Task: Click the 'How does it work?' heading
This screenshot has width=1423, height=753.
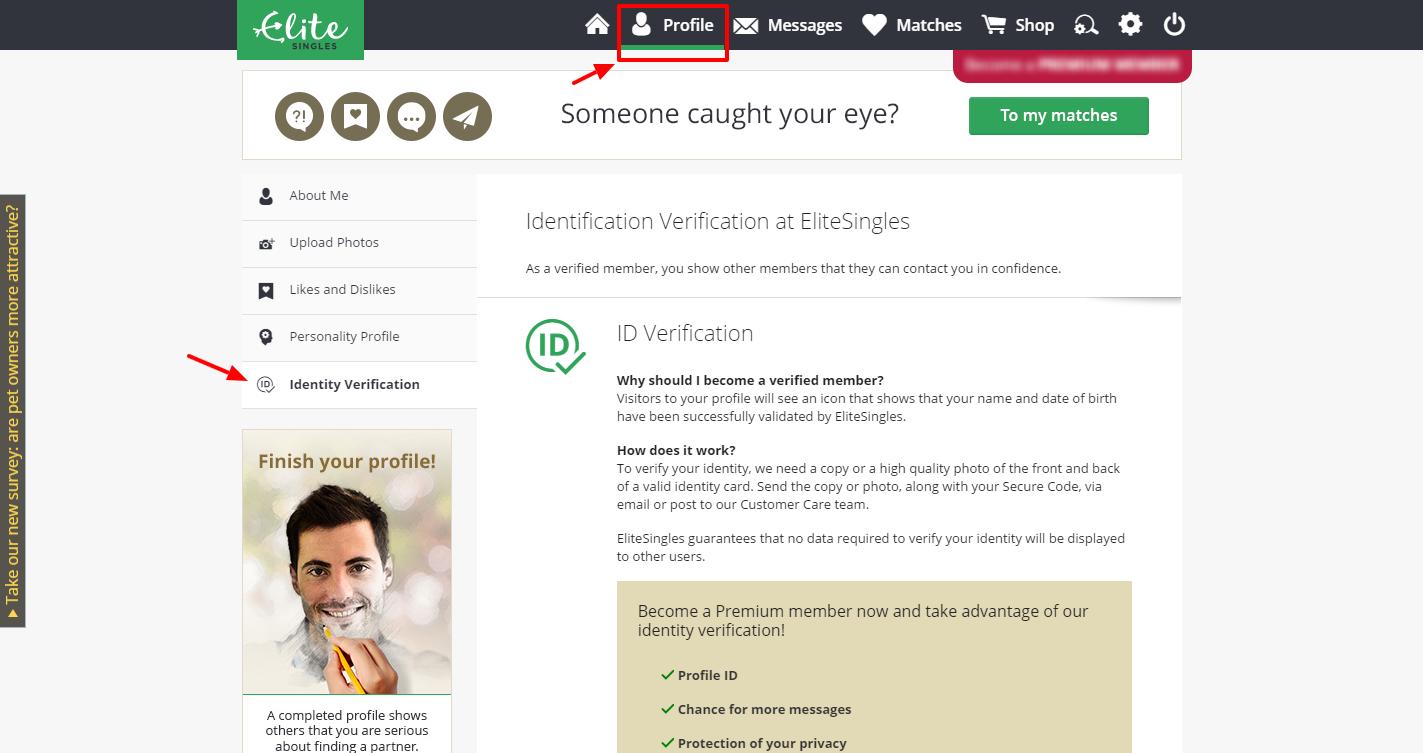Action: click(x=676, y=450)
